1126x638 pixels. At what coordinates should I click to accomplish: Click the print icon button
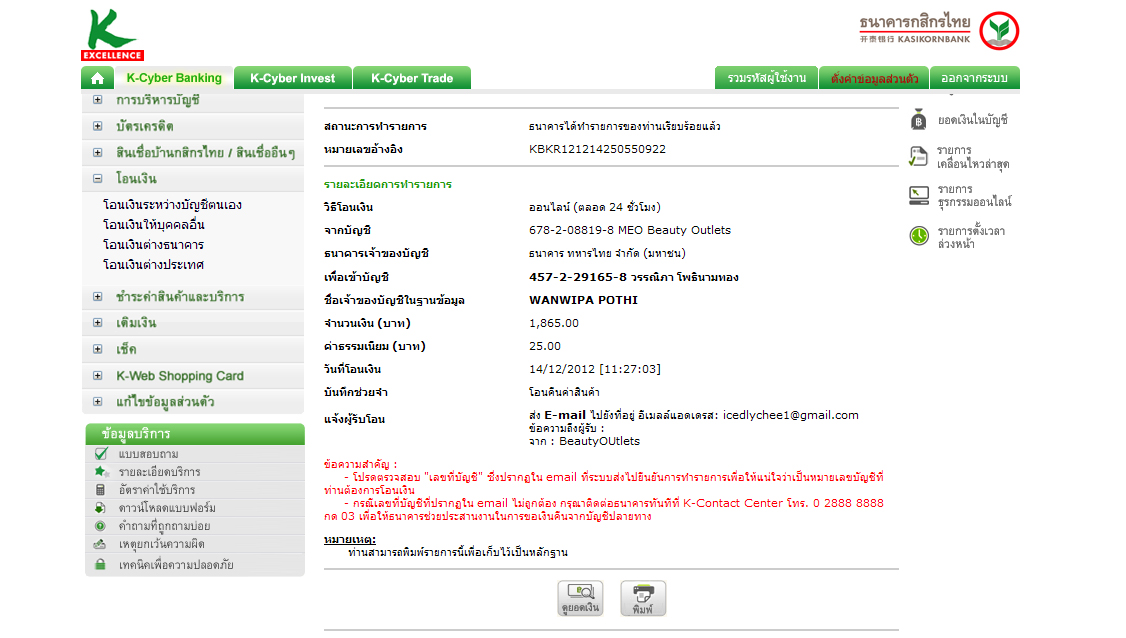643,598
